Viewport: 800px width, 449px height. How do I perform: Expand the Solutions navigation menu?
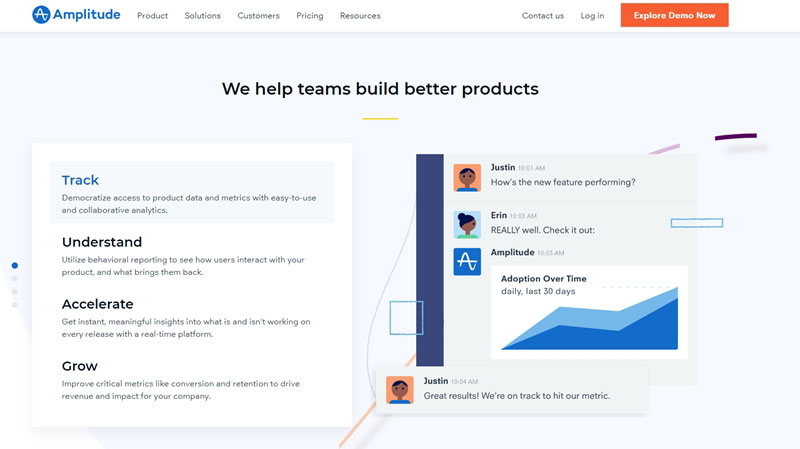(202, 16)
